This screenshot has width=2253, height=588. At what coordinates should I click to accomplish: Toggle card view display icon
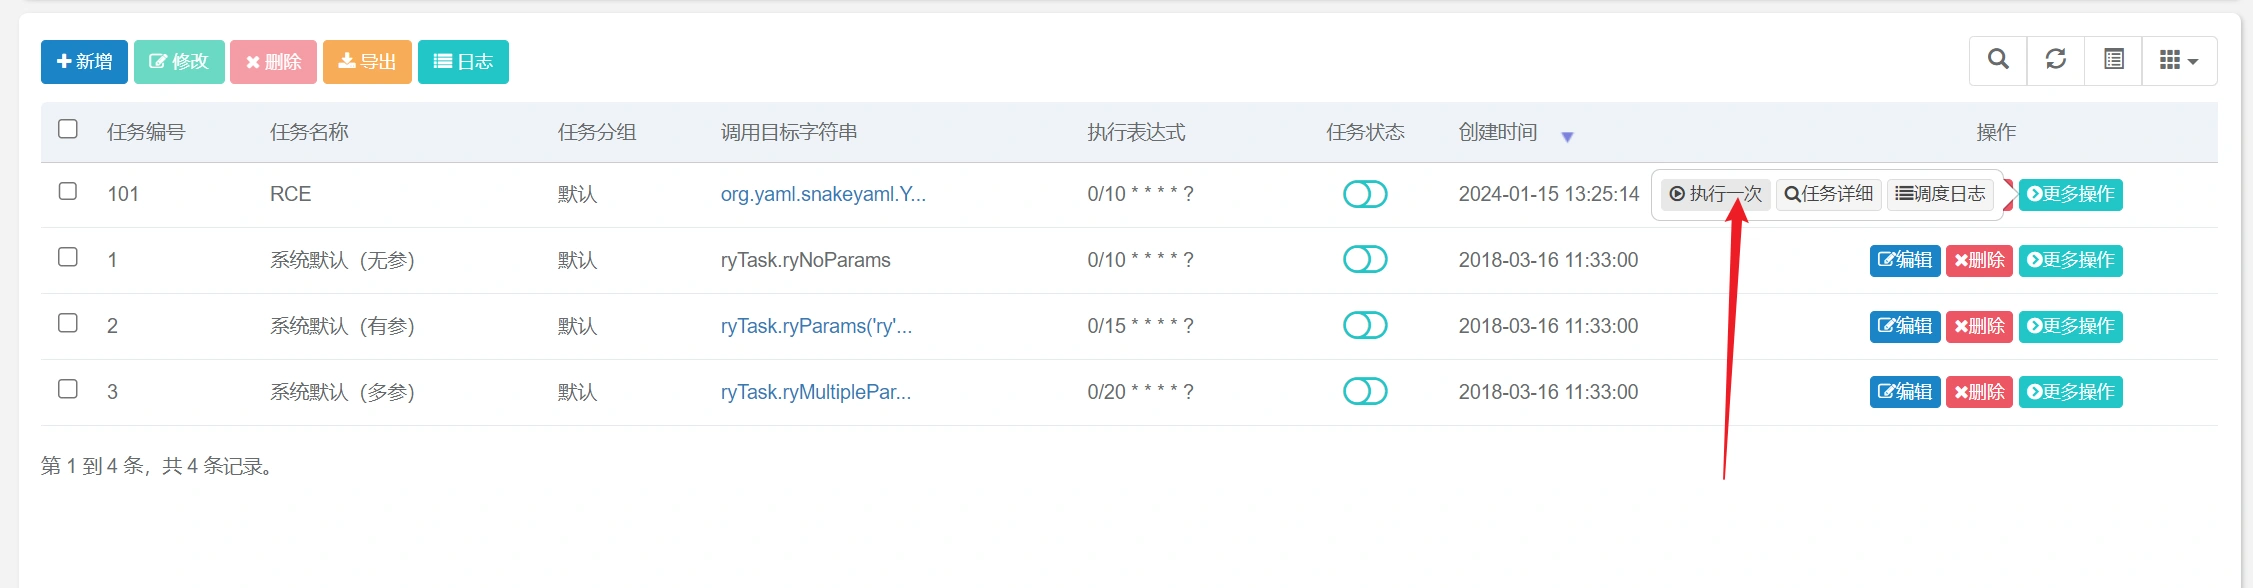[x=2114, y=60]
